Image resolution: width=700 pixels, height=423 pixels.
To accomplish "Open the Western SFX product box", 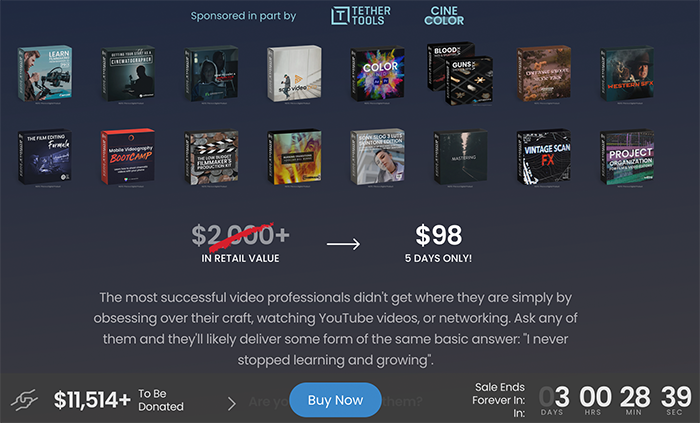I will [x=627, y=74].
